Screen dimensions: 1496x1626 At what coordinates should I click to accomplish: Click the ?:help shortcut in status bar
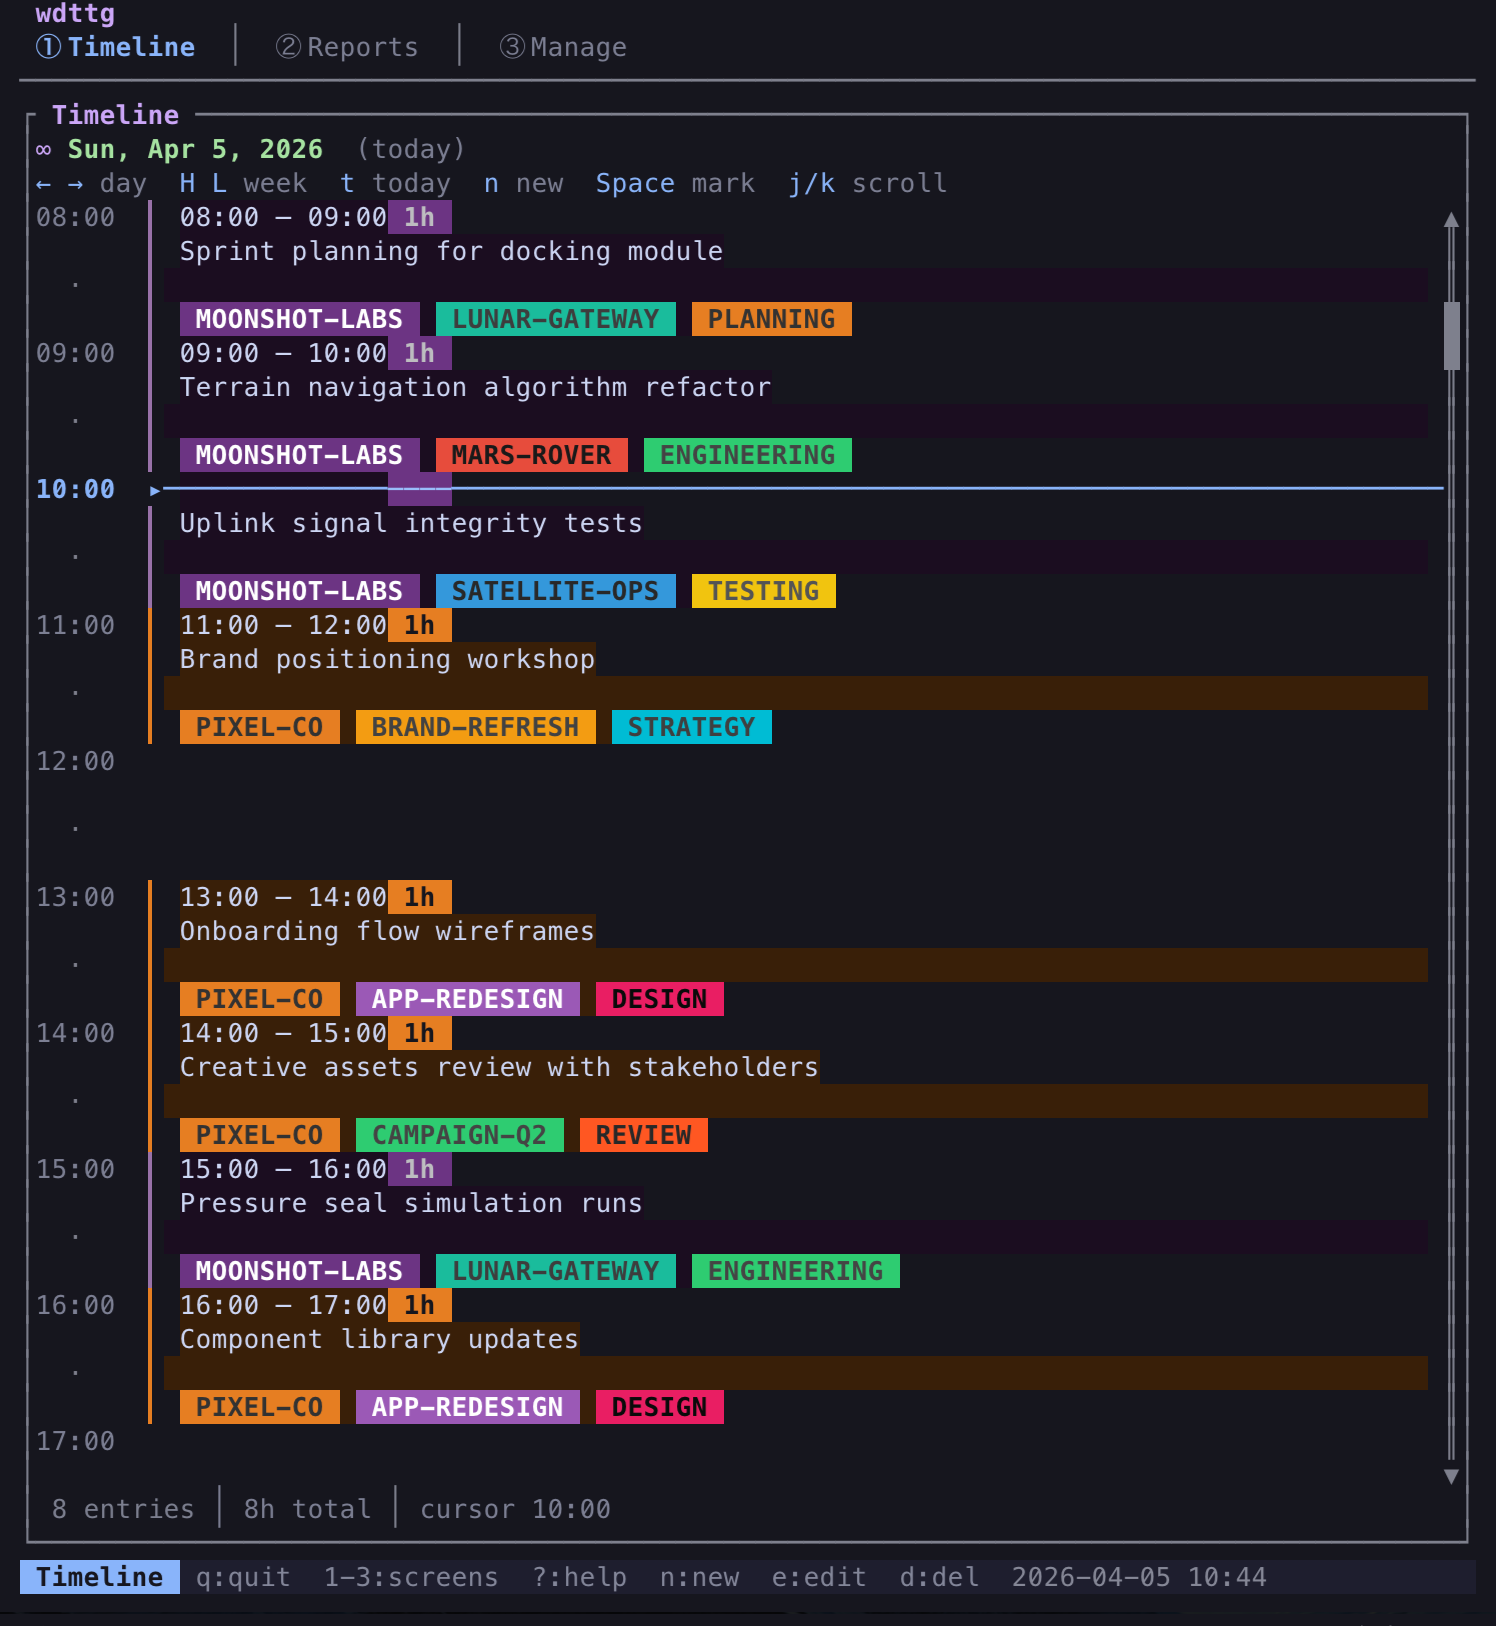pyautogui.click(x=579, y=1577)
